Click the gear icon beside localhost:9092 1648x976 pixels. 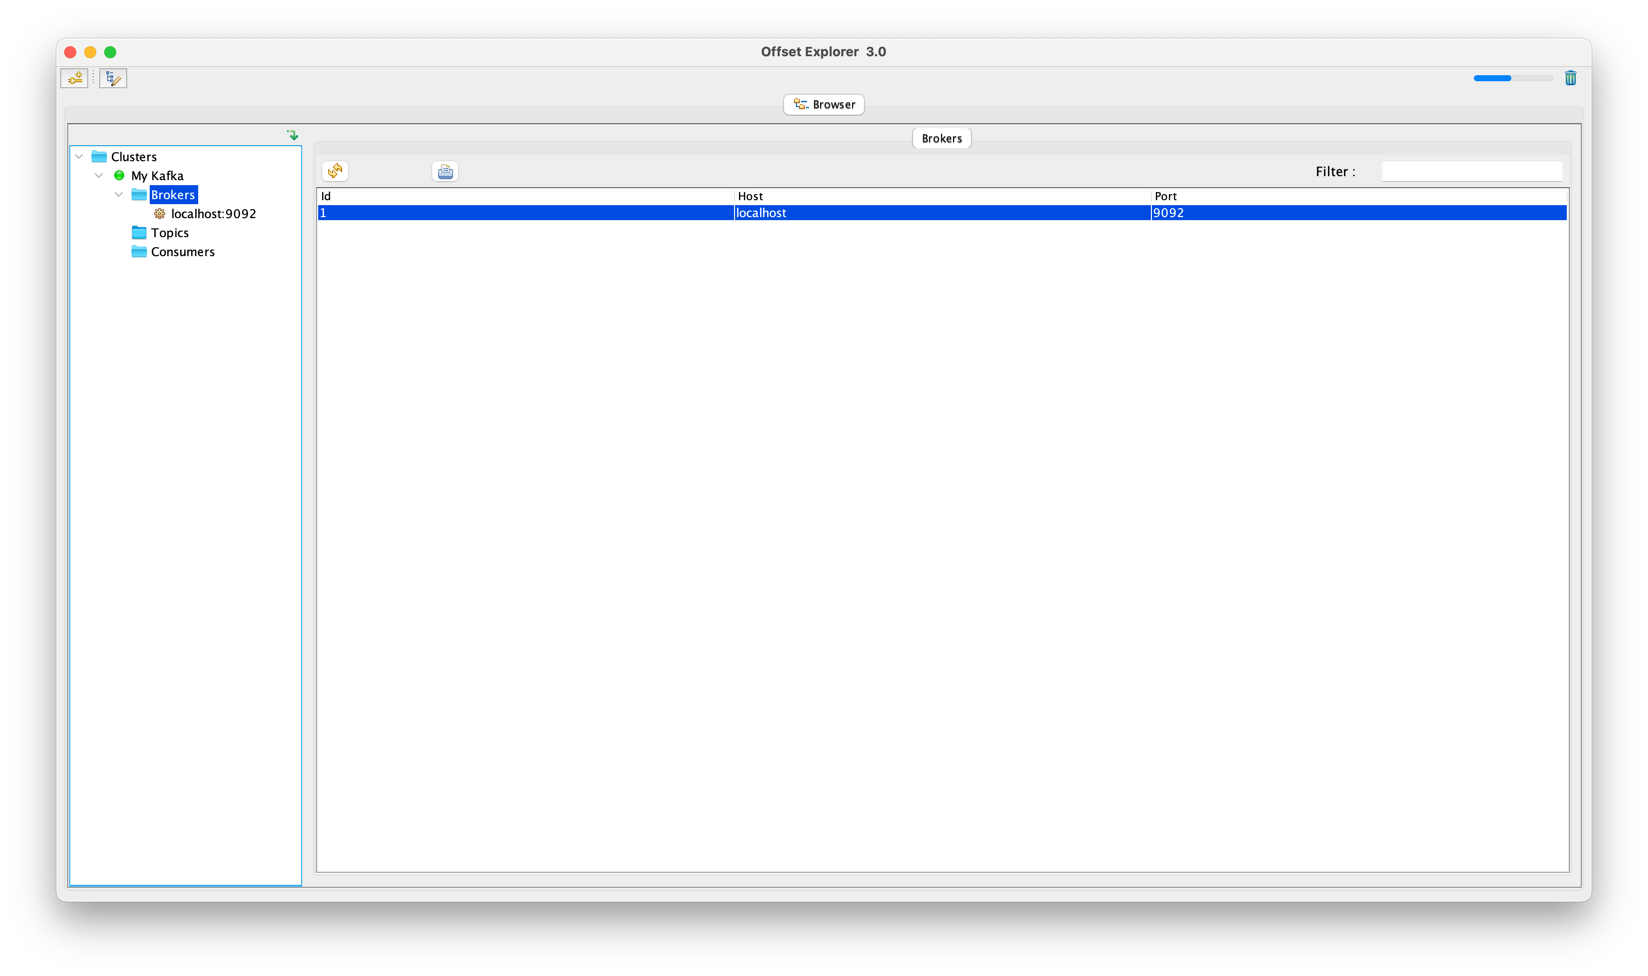tap(159, 214)
